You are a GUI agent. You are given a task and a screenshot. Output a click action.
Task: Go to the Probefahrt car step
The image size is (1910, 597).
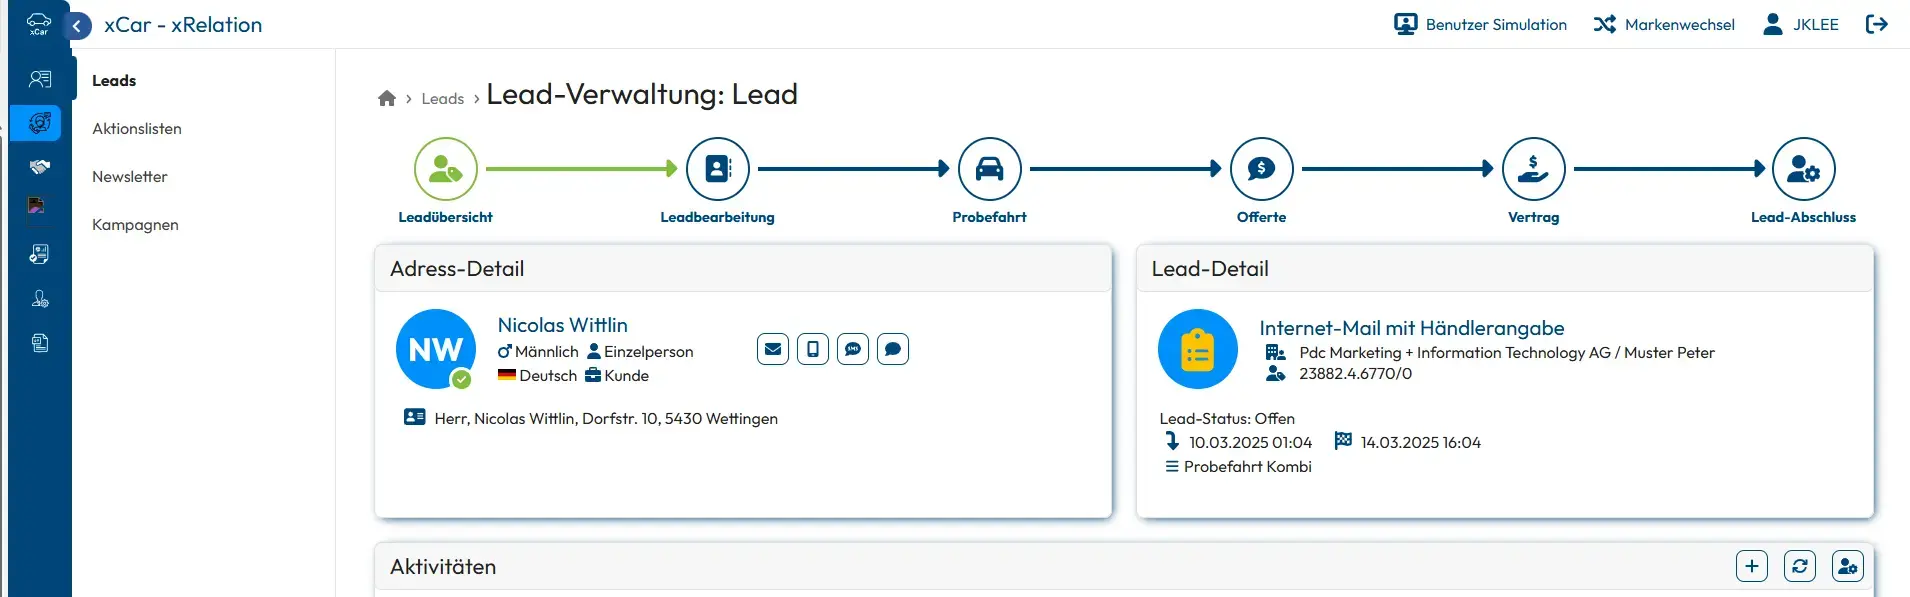(989, 169)
